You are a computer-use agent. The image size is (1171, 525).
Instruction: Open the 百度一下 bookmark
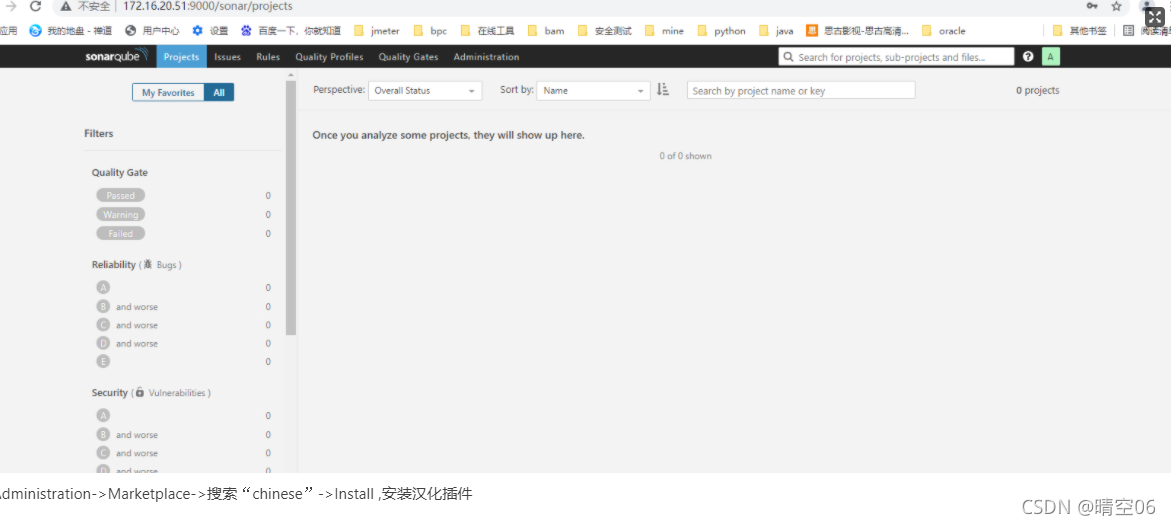pos(291,31)
